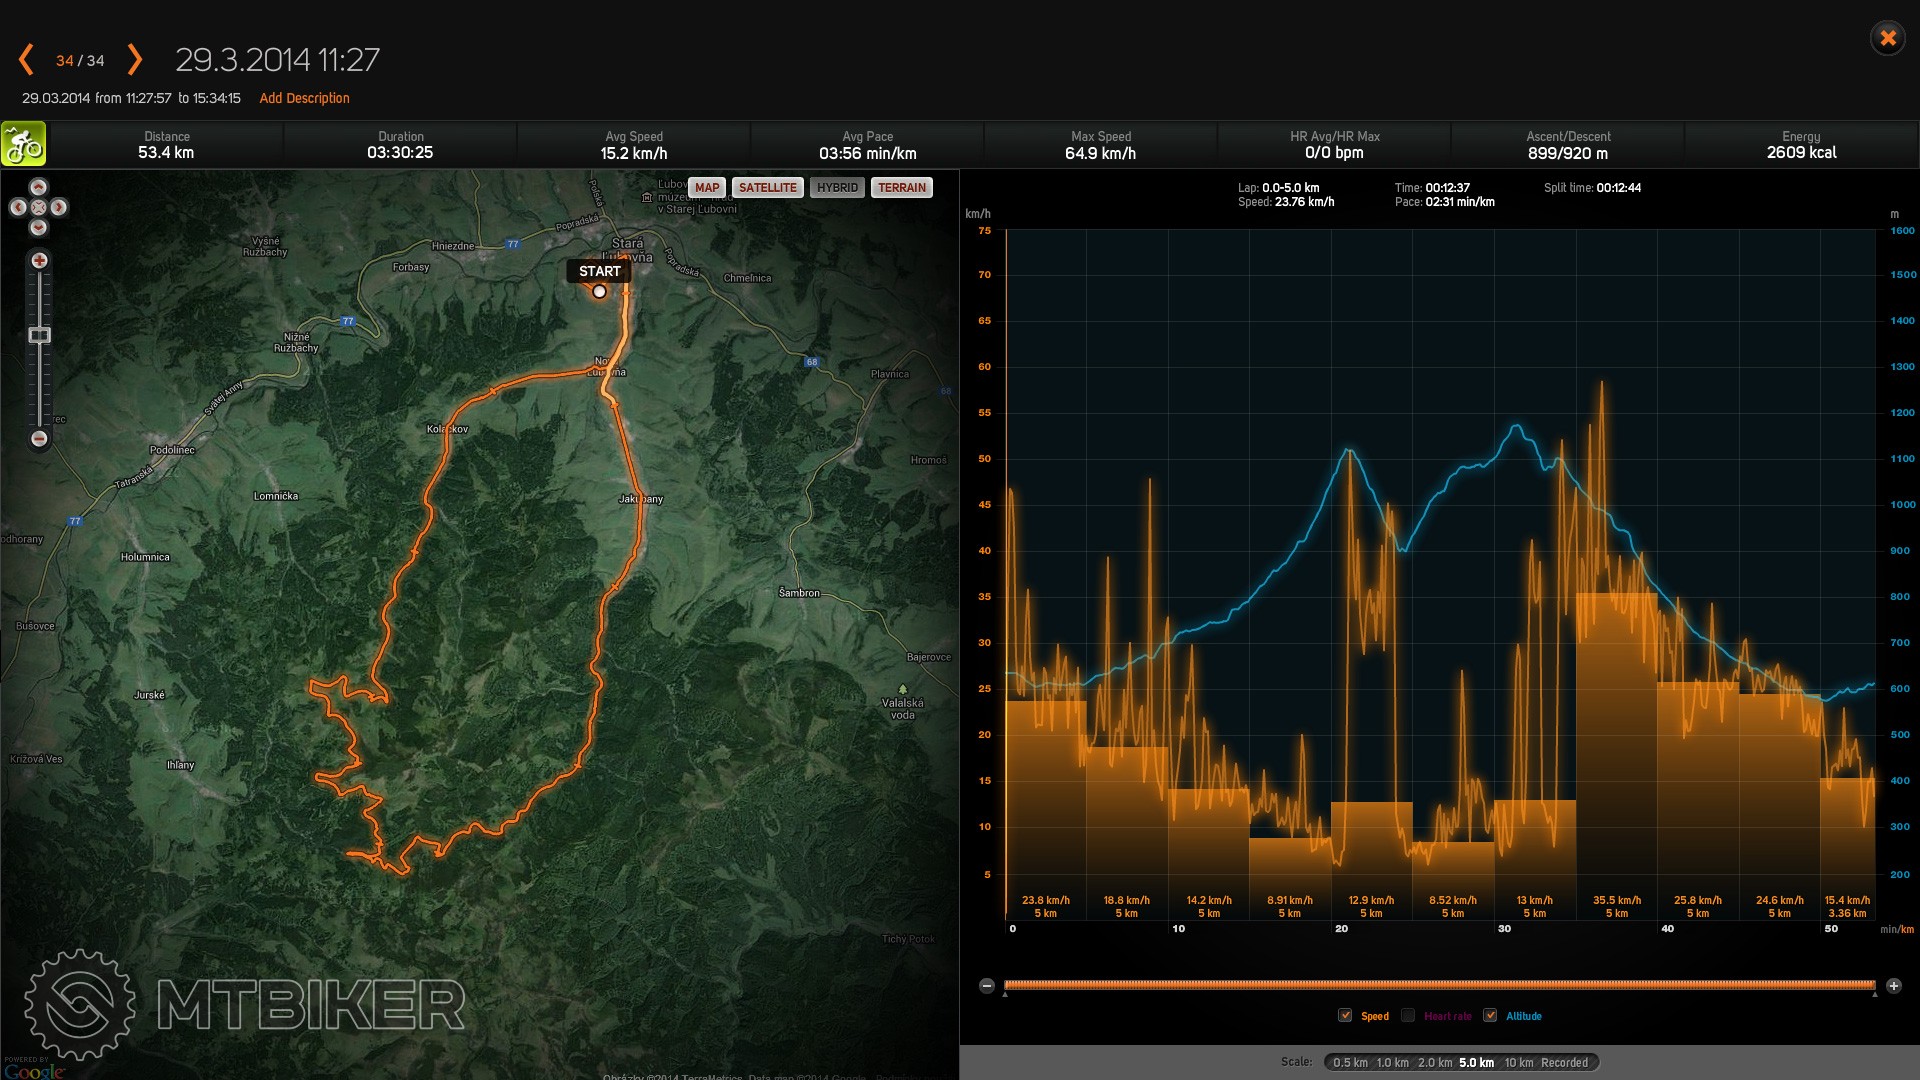Enable the Heart rate graph checkbox
Screen dimensions: 1920x1080
click(x=1408, y=1016)
